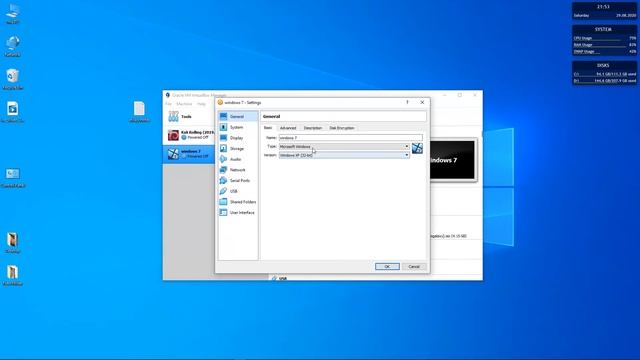Click the clock widget on desktop
This screenshot has width=640, height=360.
(604, 11)
